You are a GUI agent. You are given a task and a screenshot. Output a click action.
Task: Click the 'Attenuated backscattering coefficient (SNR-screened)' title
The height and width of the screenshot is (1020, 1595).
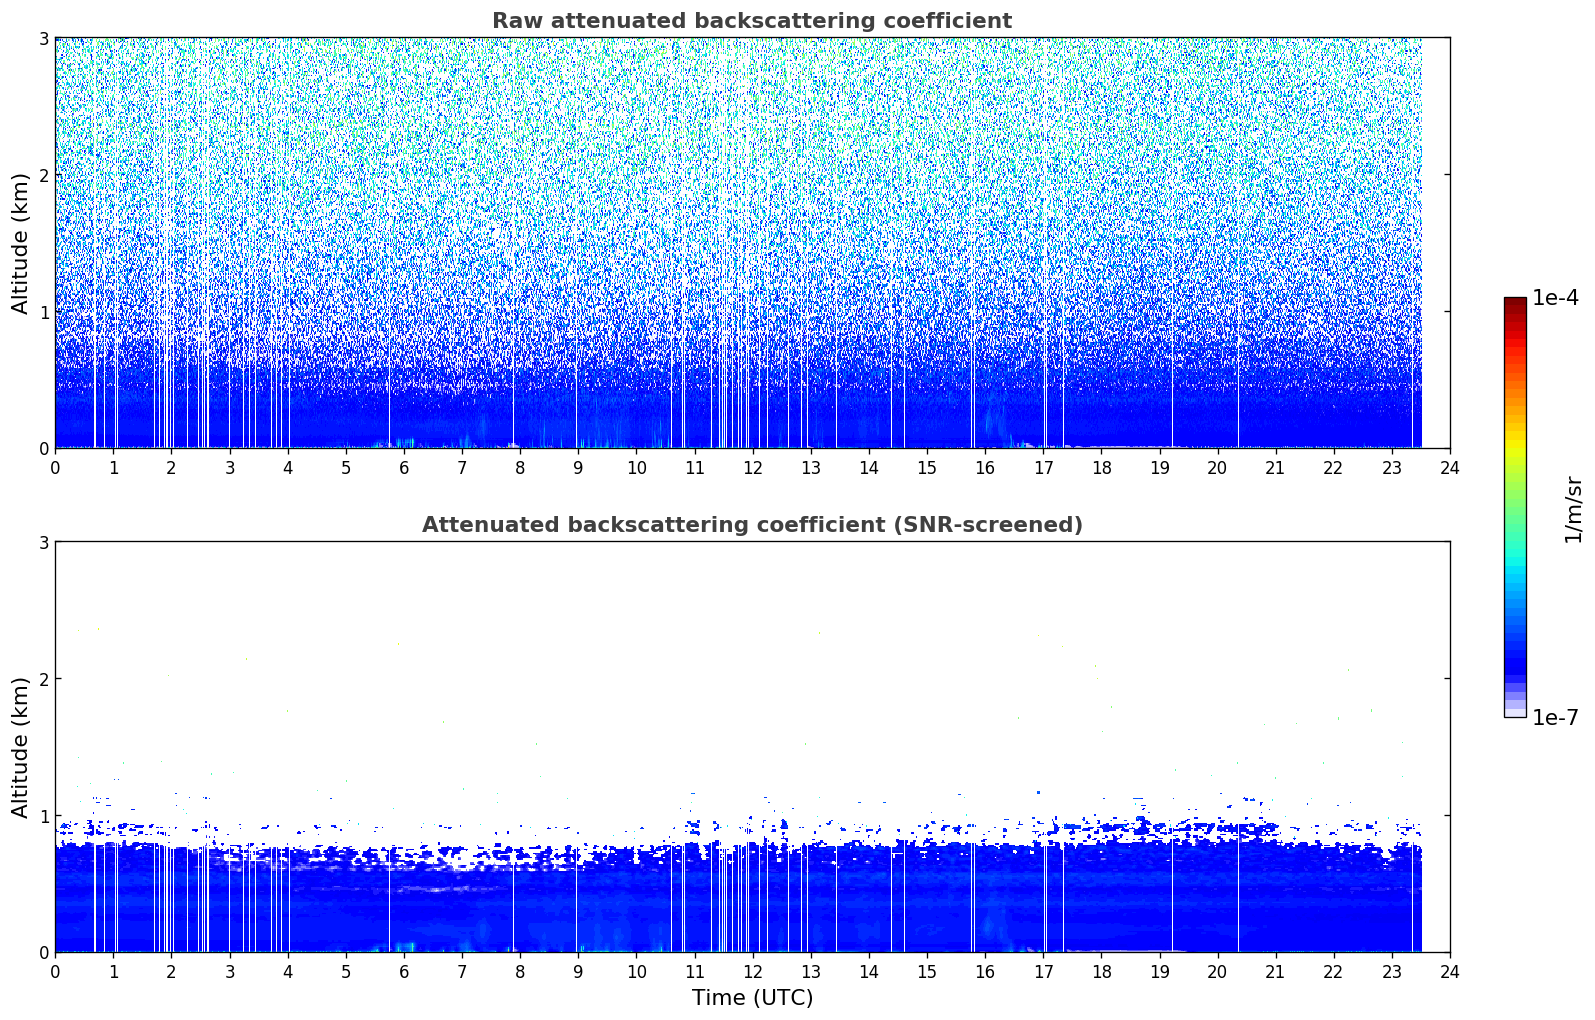[752, 525]
